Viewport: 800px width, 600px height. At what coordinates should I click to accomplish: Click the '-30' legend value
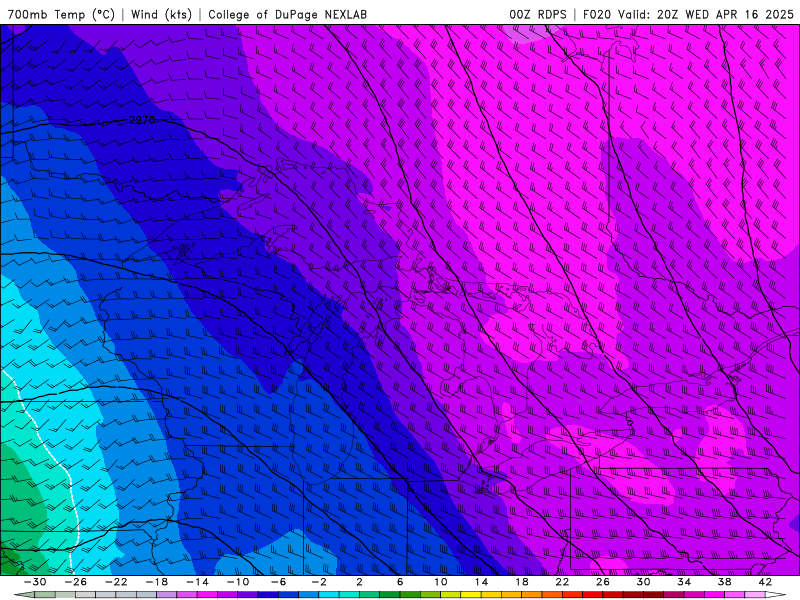pyautogui.click(x=35, y=582)
